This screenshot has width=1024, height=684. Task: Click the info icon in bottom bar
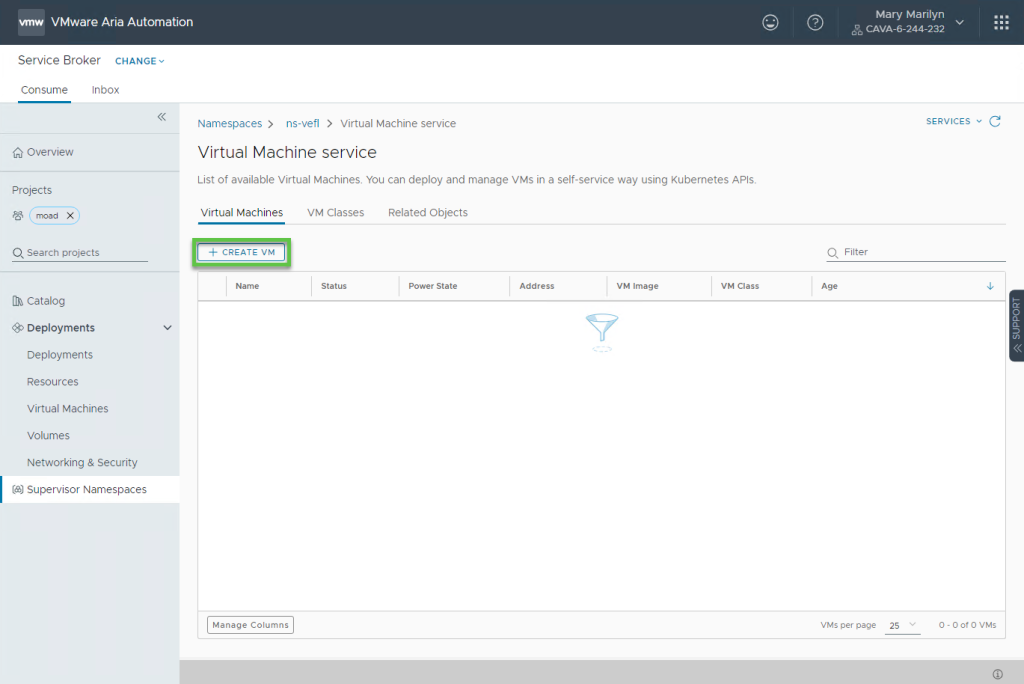coord(997,674)
